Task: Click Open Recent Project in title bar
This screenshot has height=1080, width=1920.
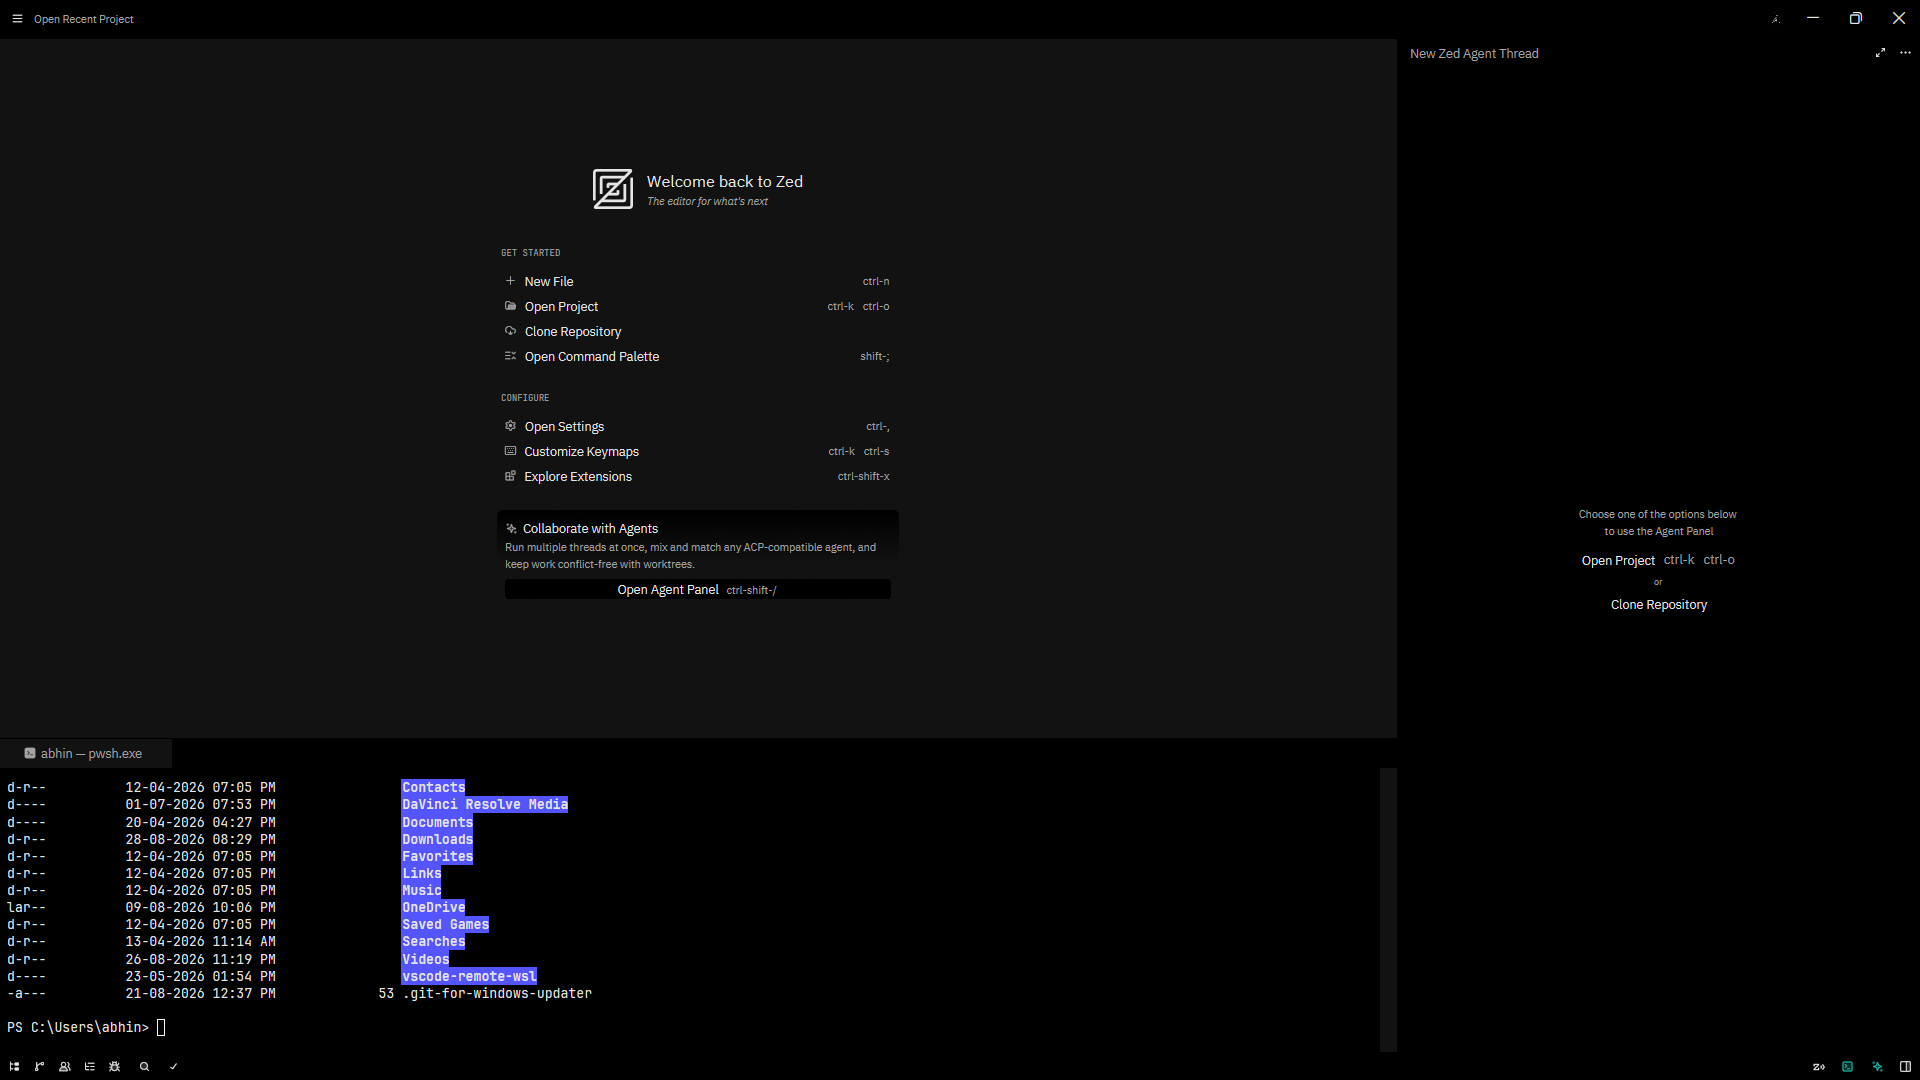Action: (x=84, y=19)
